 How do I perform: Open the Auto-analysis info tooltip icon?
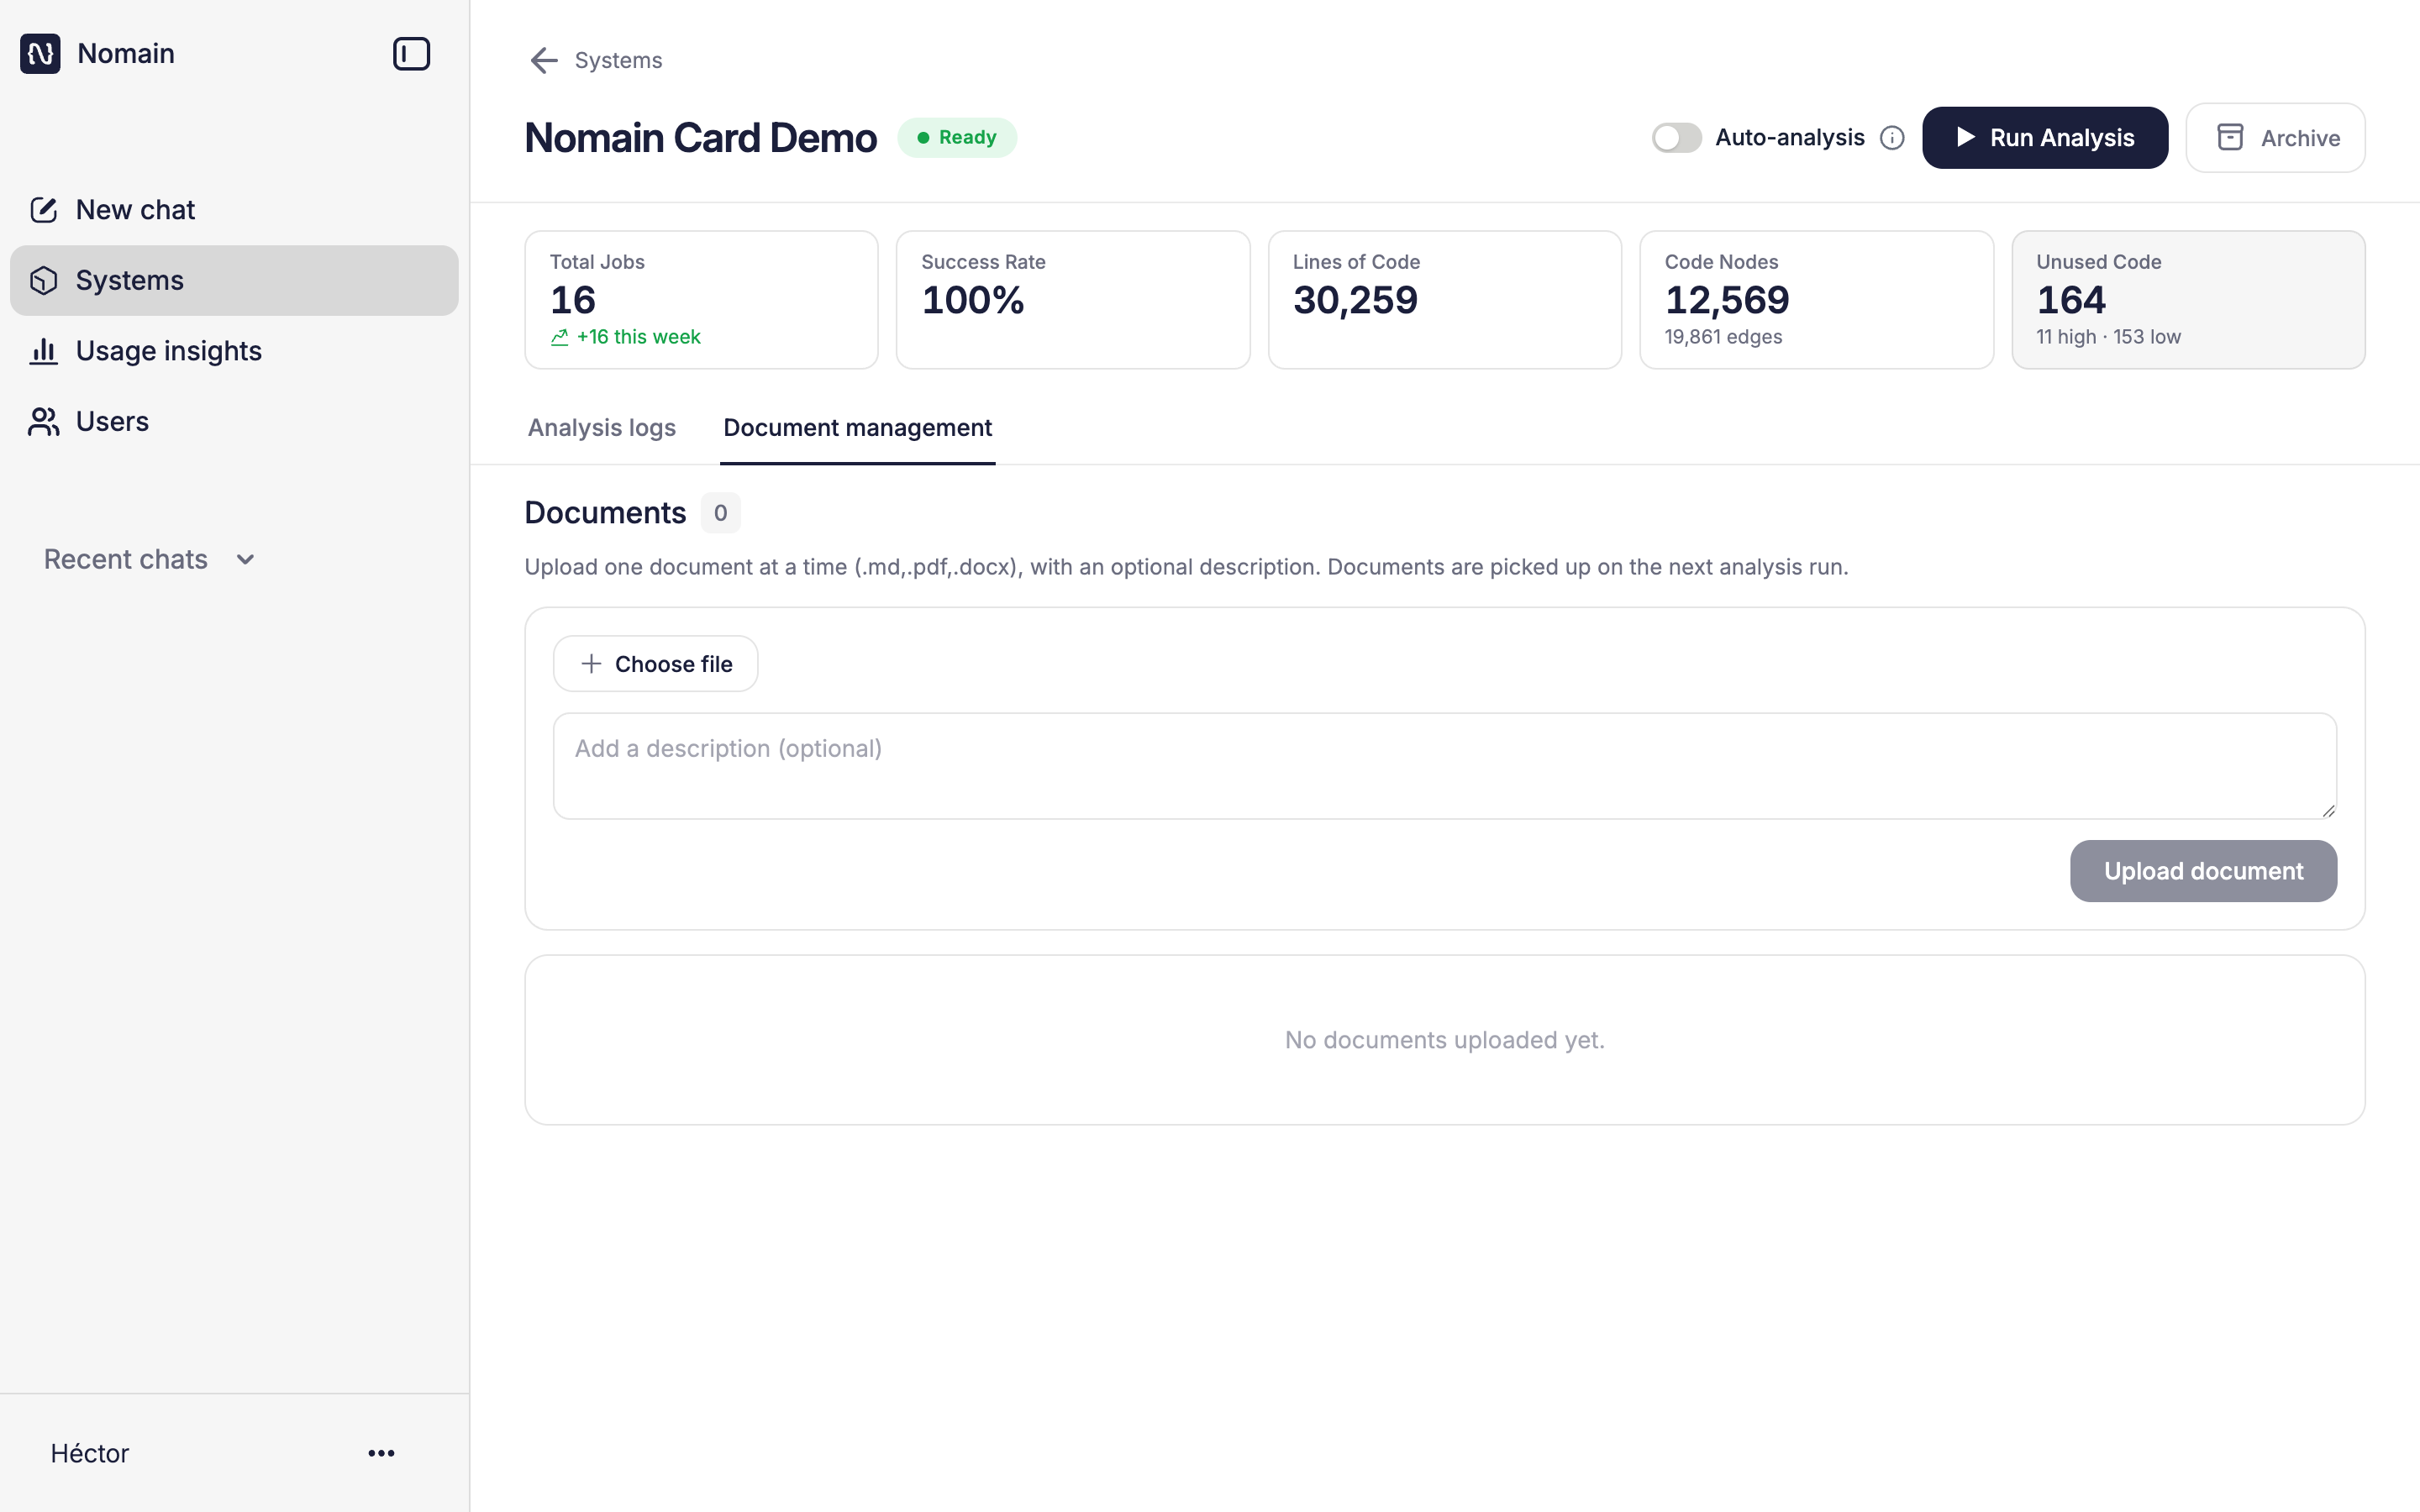point(1892,138)
